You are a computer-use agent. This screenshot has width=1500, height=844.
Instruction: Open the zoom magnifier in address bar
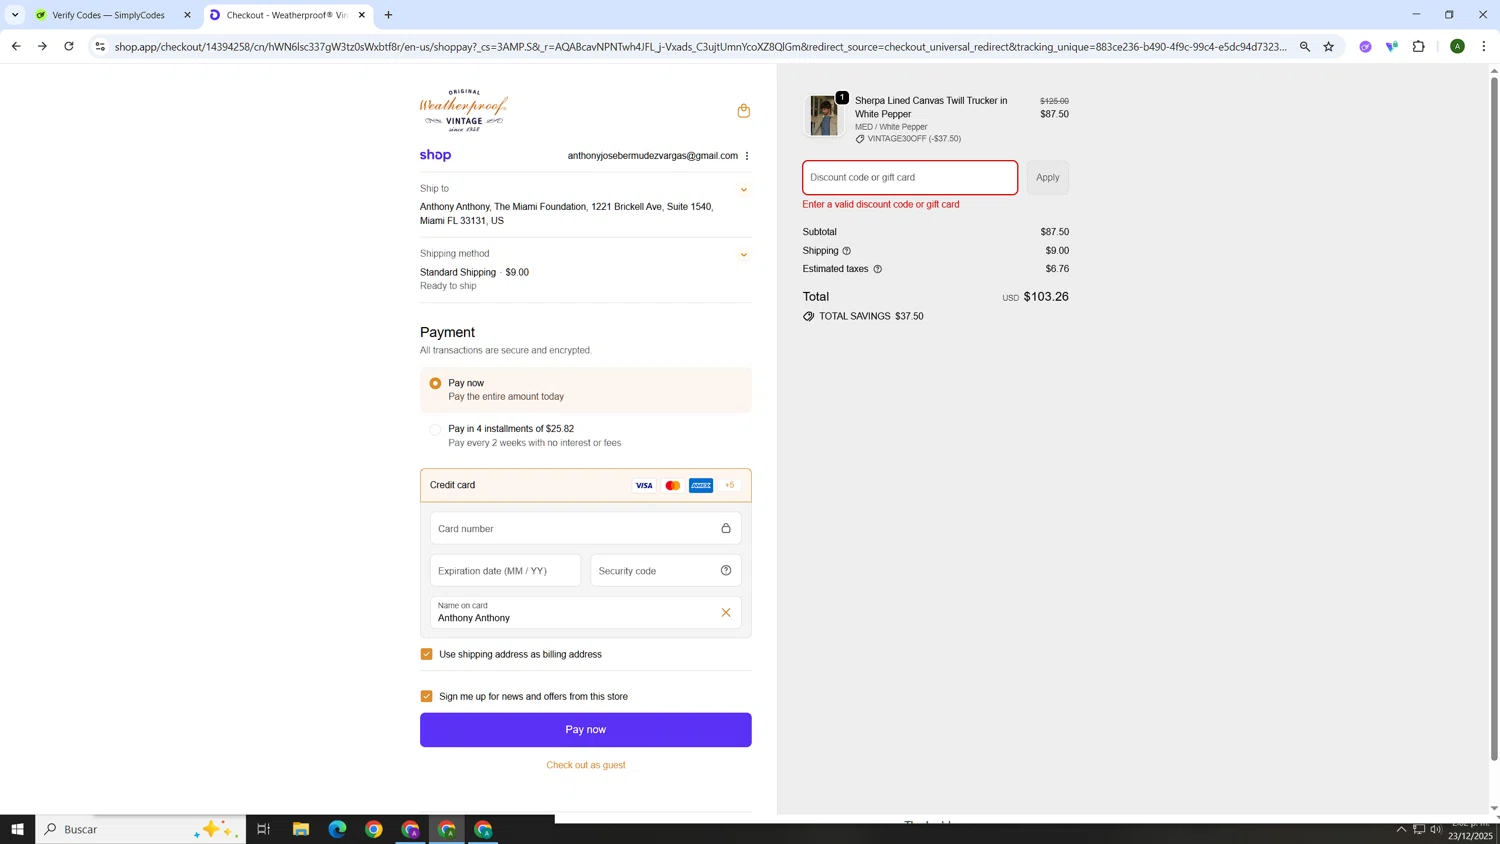pos(1305,46)
